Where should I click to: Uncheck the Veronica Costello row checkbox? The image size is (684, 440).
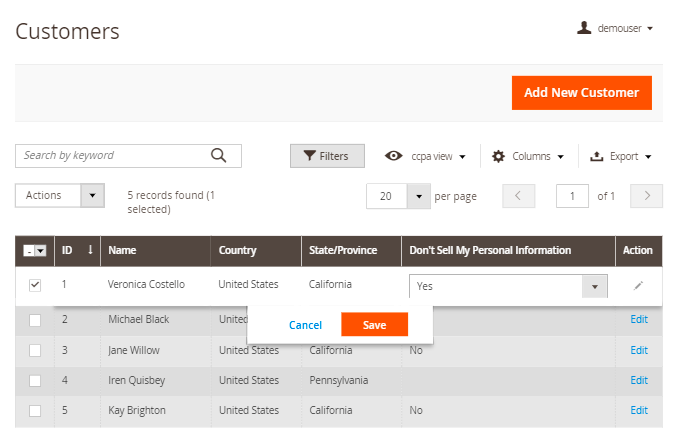tap(35, 285)
